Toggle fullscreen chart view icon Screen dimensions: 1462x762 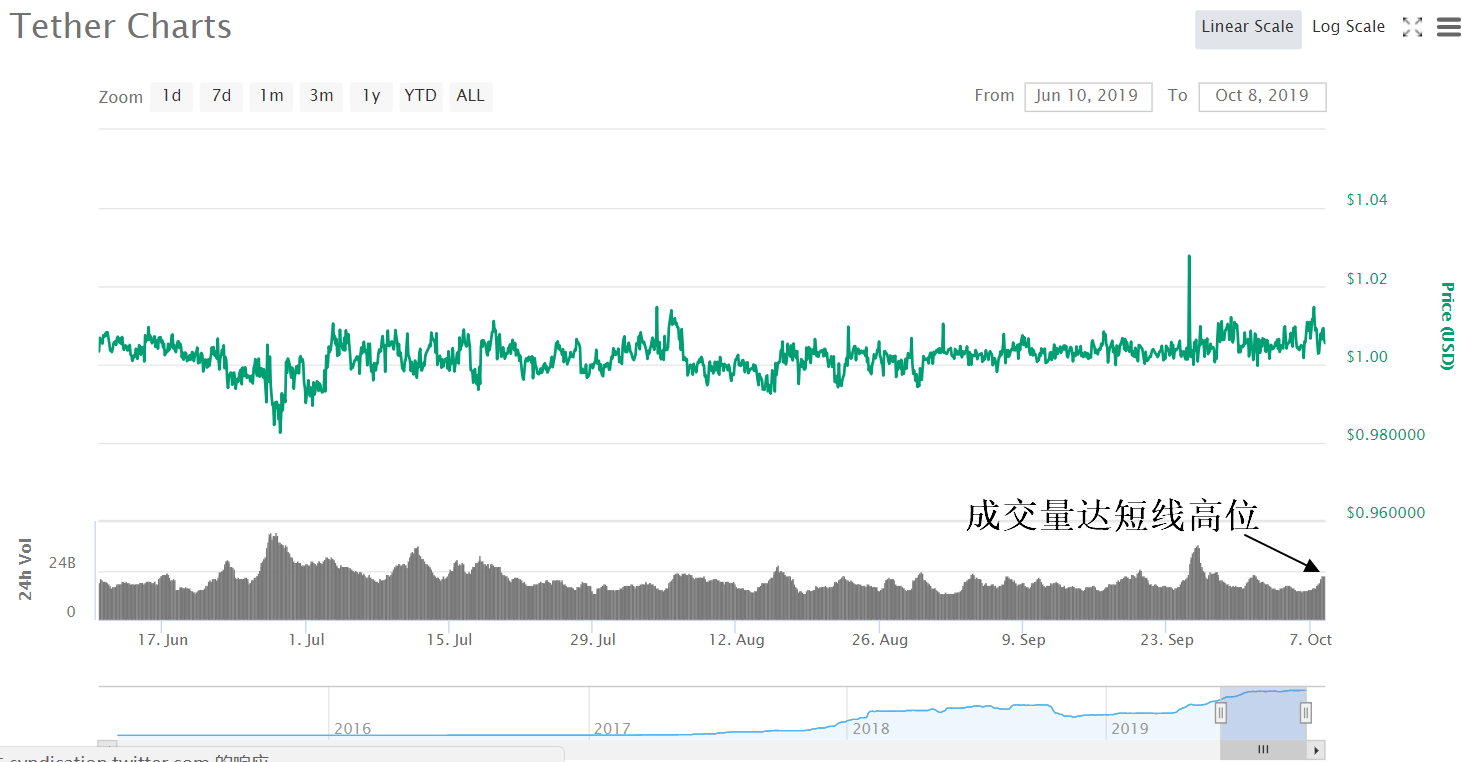click(x=1412, y=27)
